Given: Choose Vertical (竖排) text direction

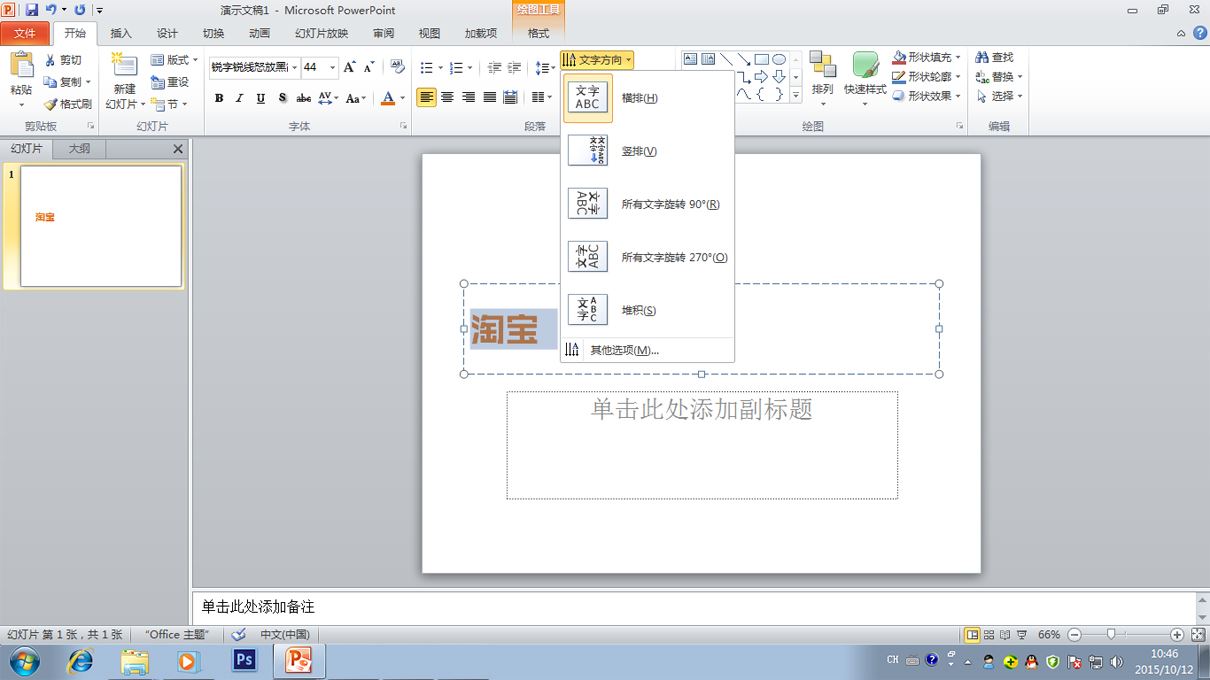Looking at the screenshot, I should pos(648,151).
